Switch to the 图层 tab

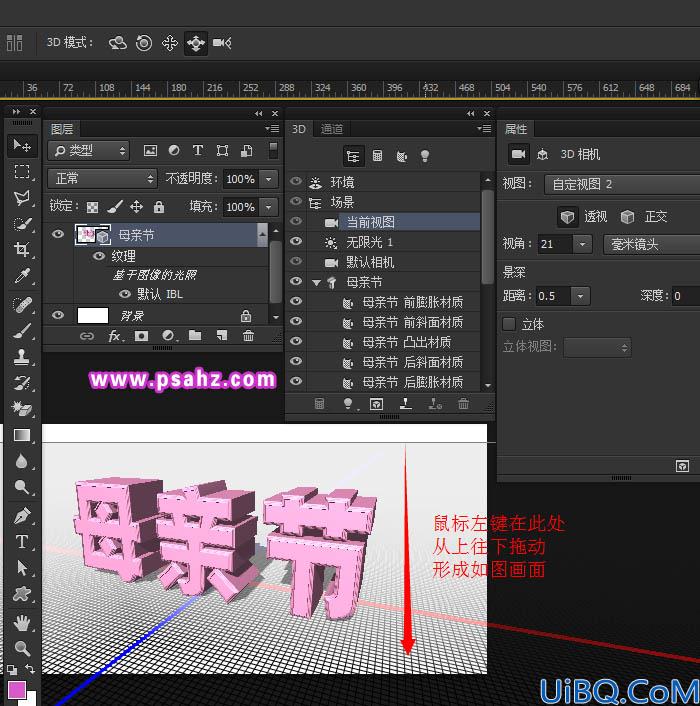click(x=62, y=129)
